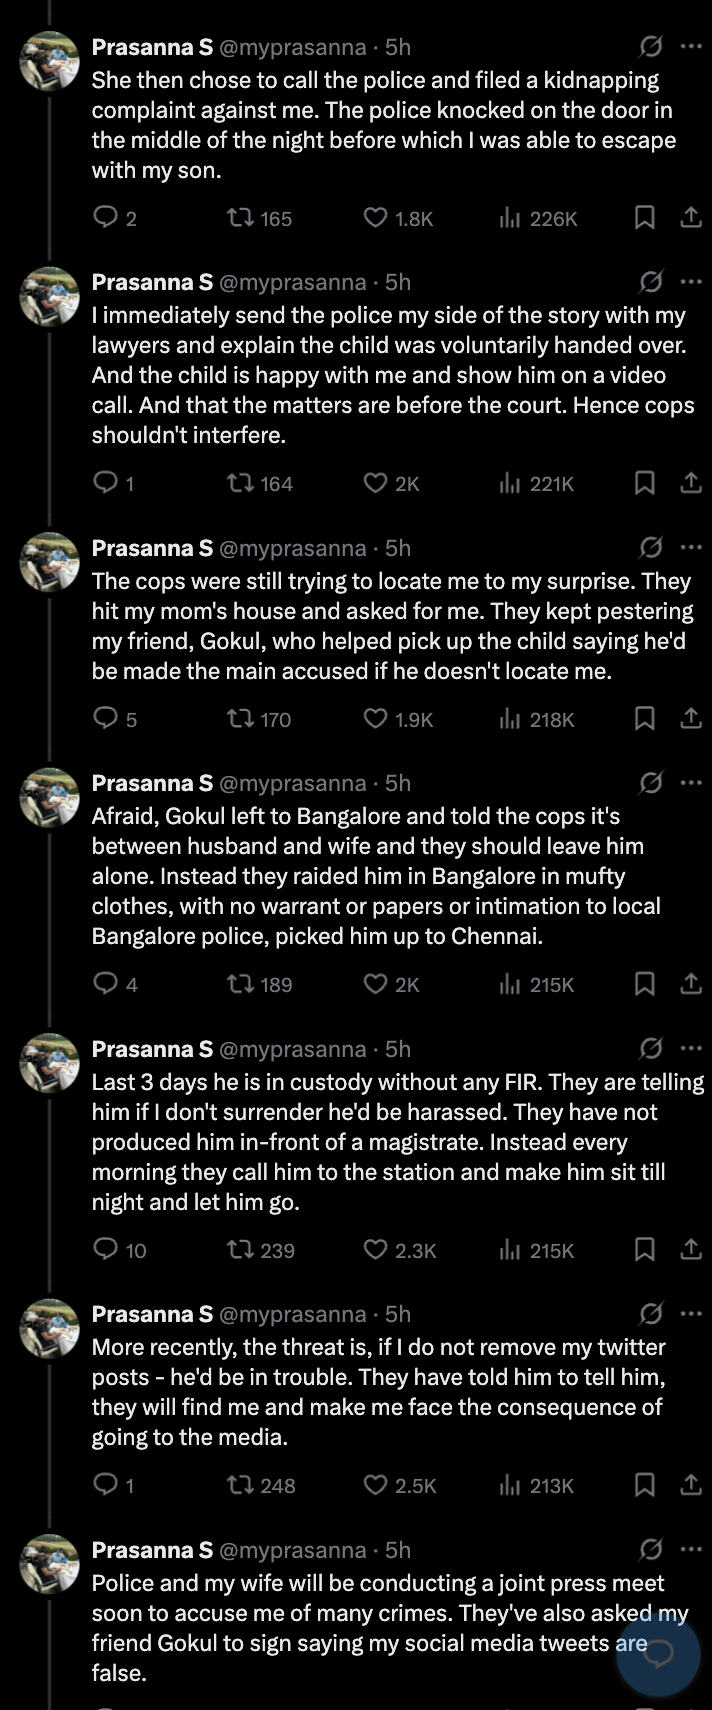Bookmark the tweet about pestering Gokul
This screenshot has height=1710, width=712.
[x=645, y=719]
